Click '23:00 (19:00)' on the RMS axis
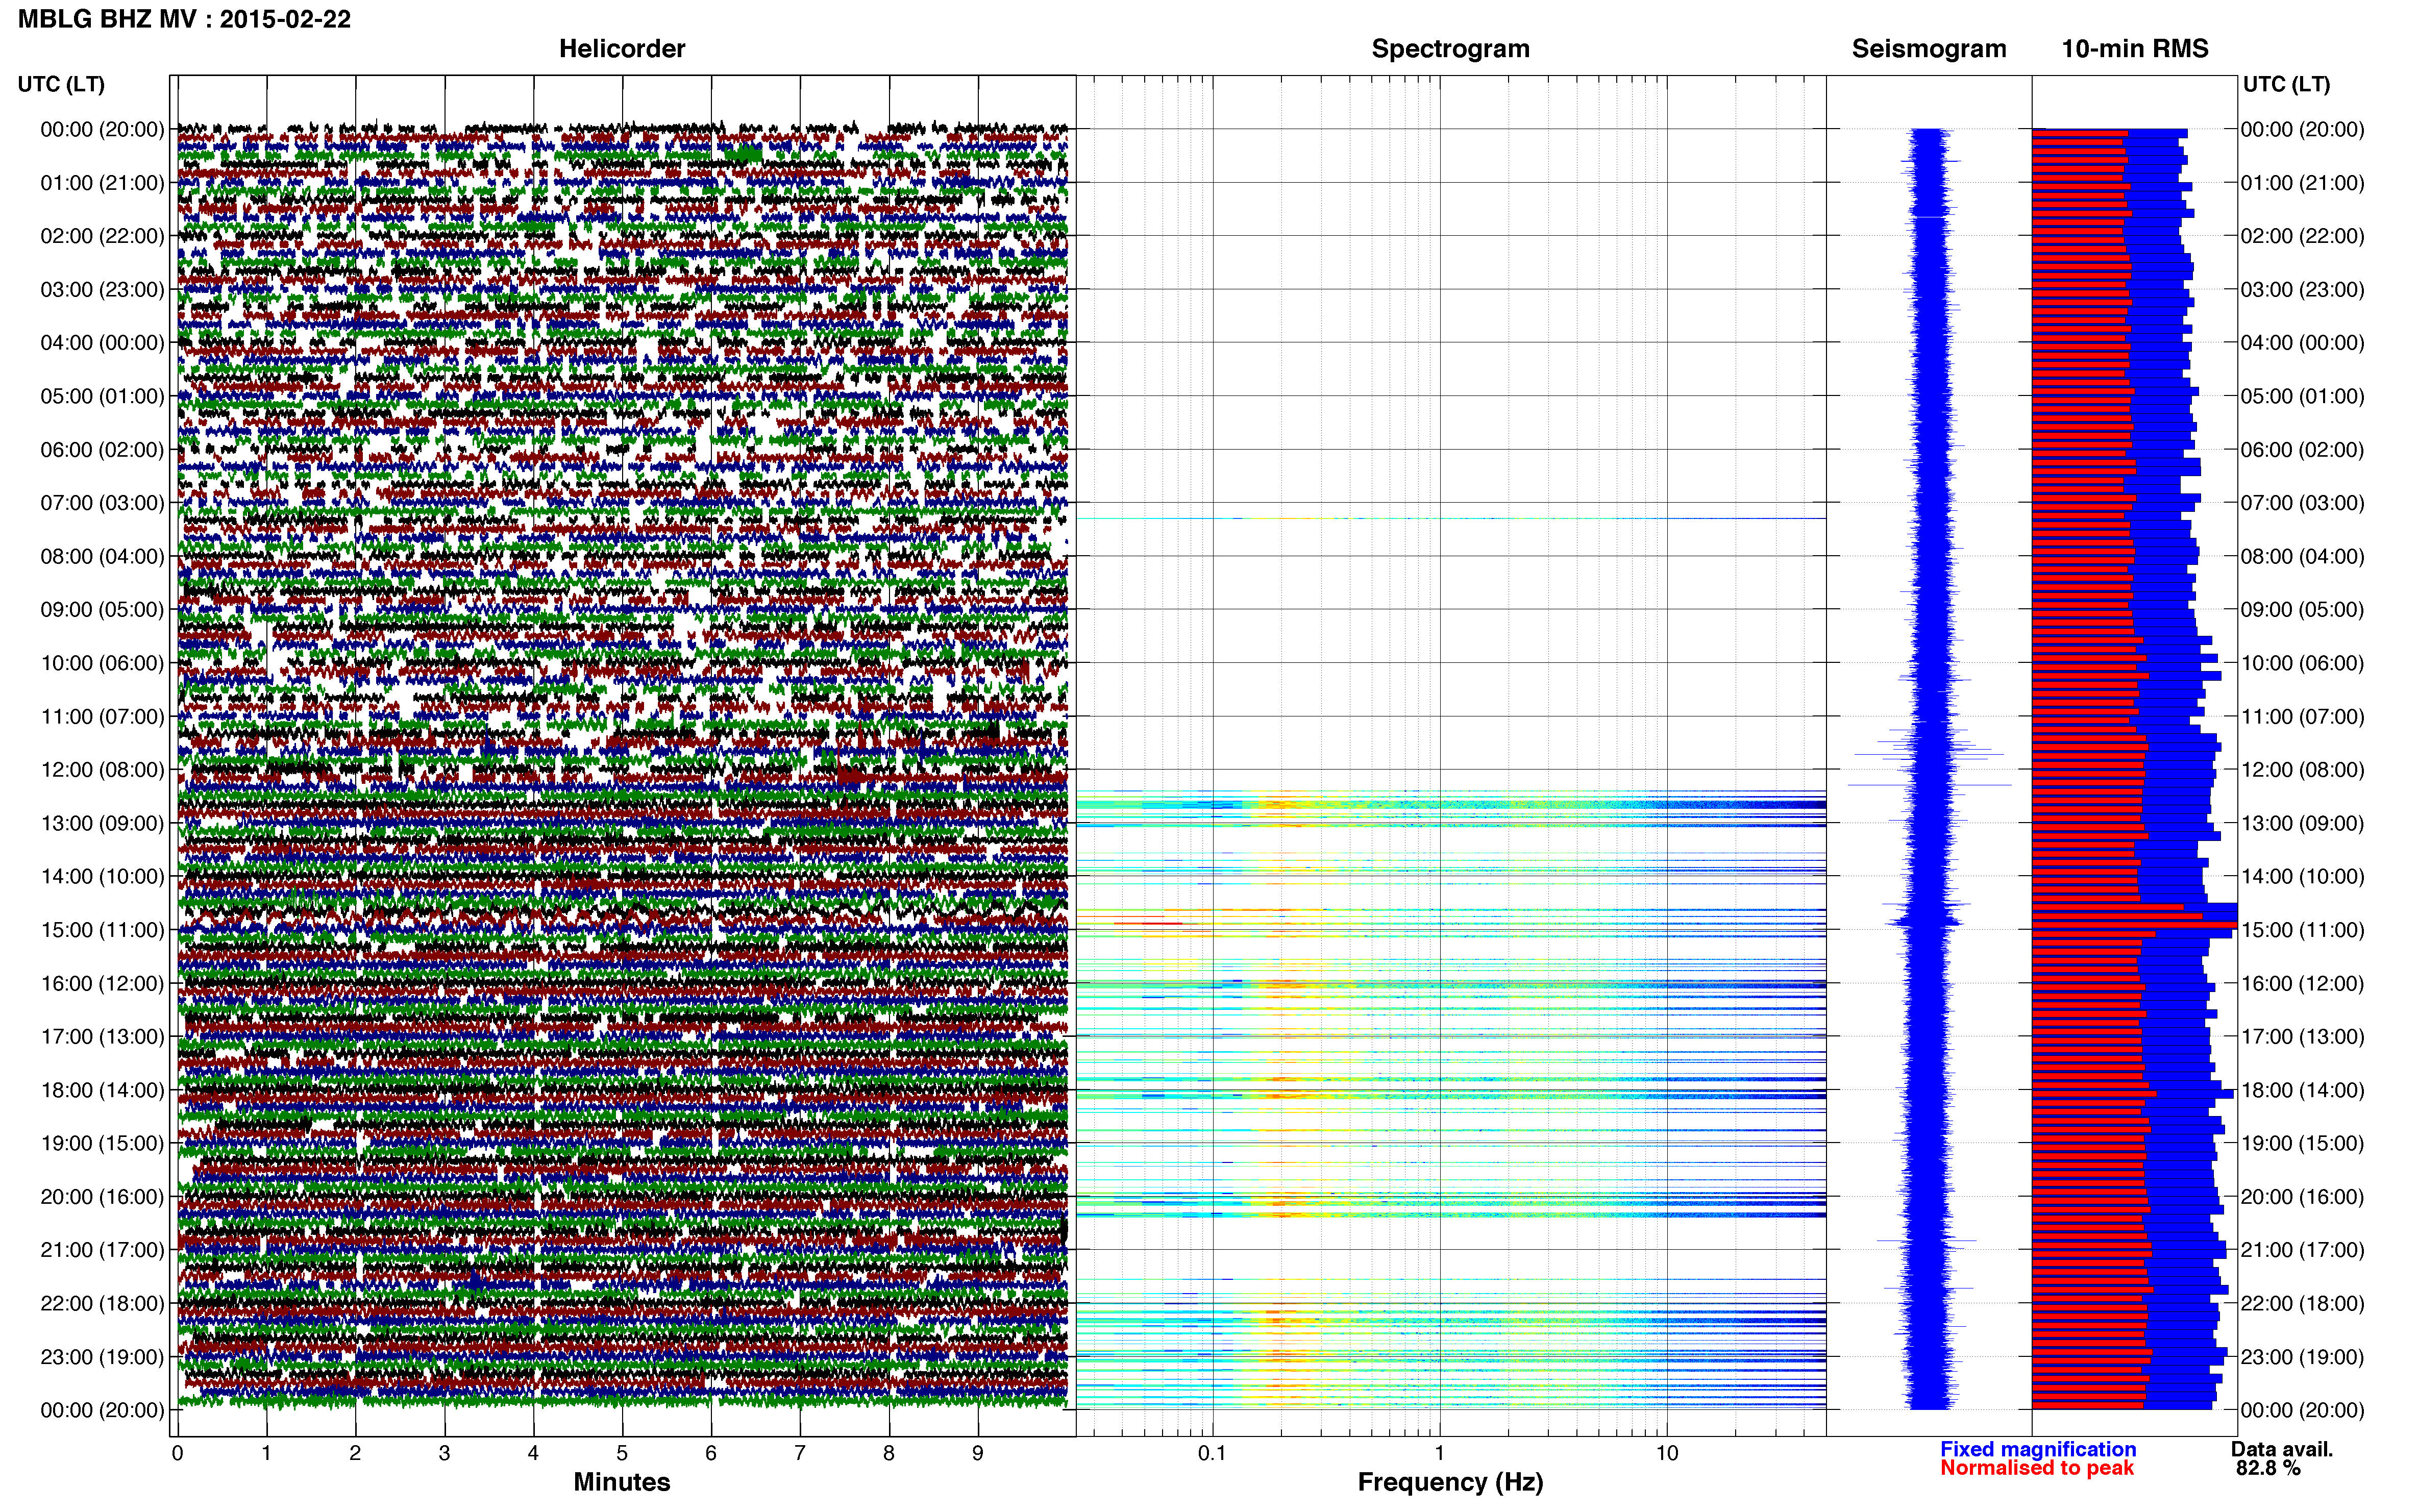Viewport: 2419px width, 1512px height. point(2302,1357)
